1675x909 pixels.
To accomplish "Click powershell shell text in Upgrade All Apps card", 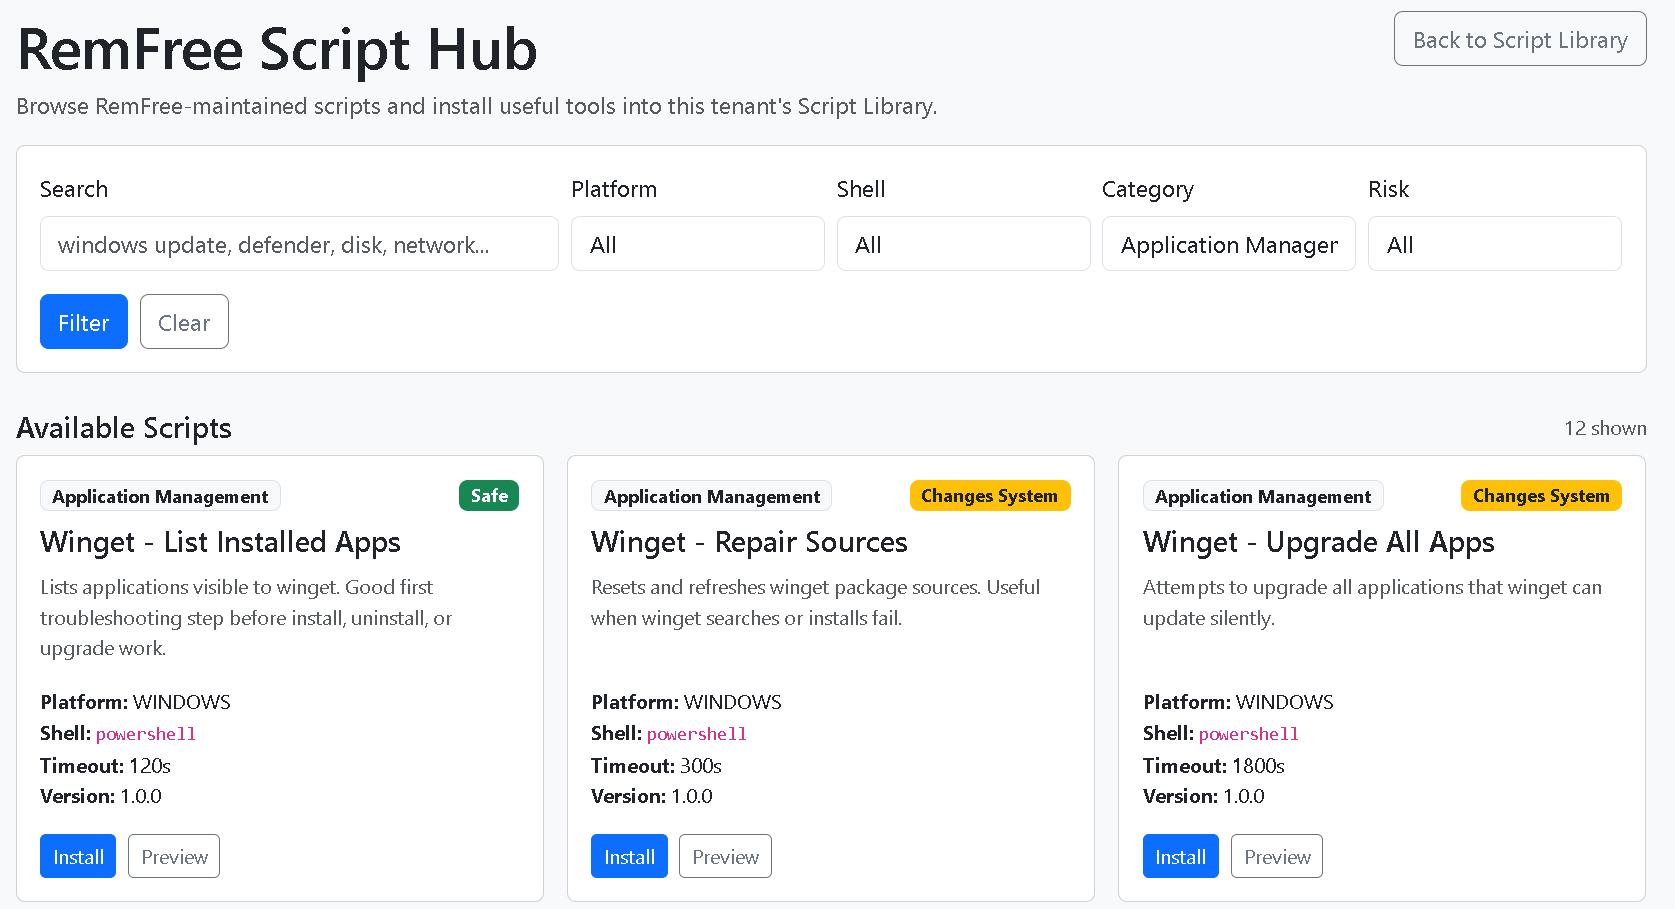I will coord(1249,734).
